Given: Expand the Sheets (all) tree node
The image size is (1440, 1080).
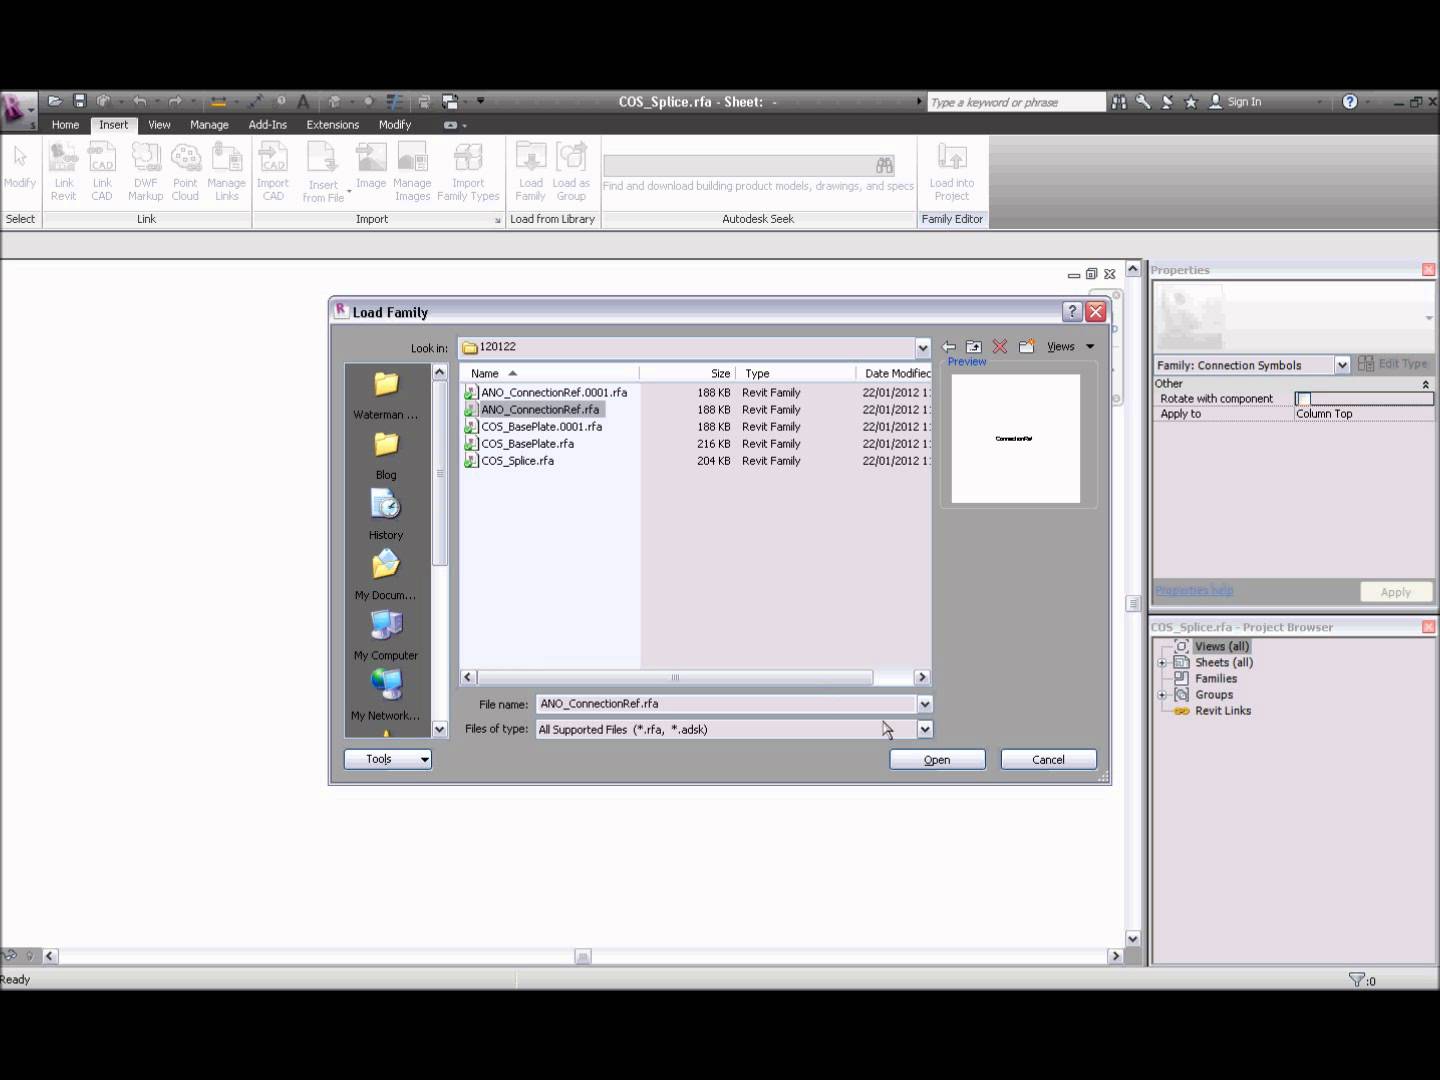Looking at the screenshot, I should pos(1162,663).
